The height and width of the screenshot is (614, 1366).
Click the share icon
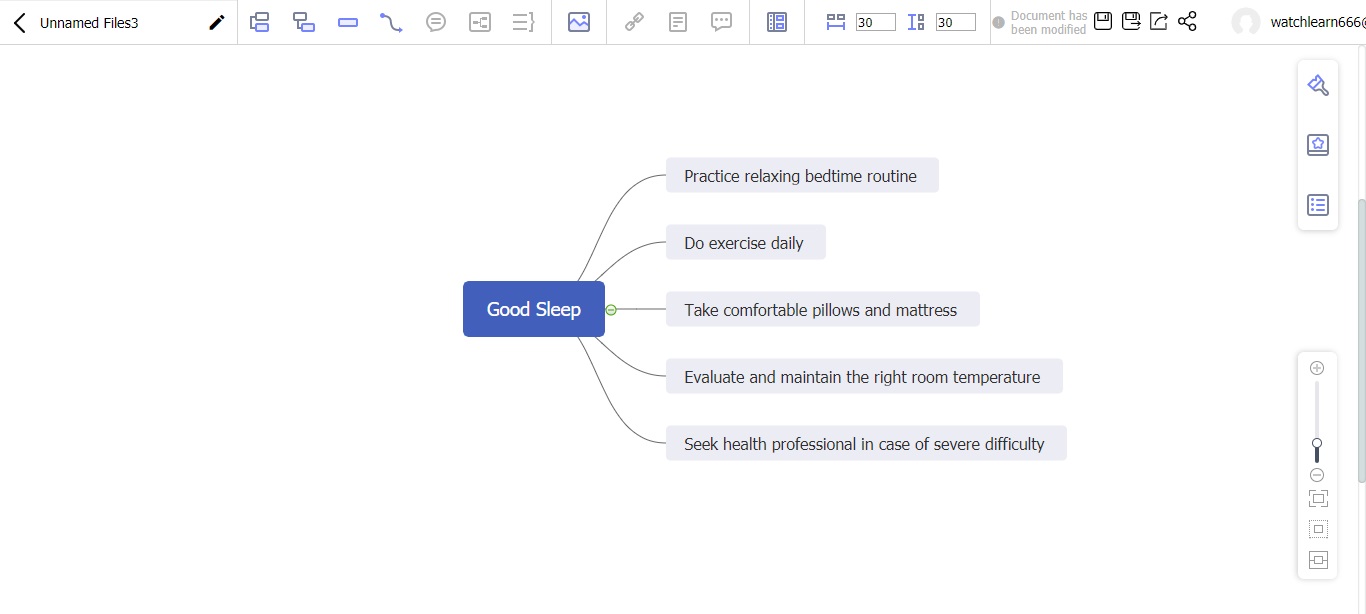pyautogui.click(x=1187, y=21)
